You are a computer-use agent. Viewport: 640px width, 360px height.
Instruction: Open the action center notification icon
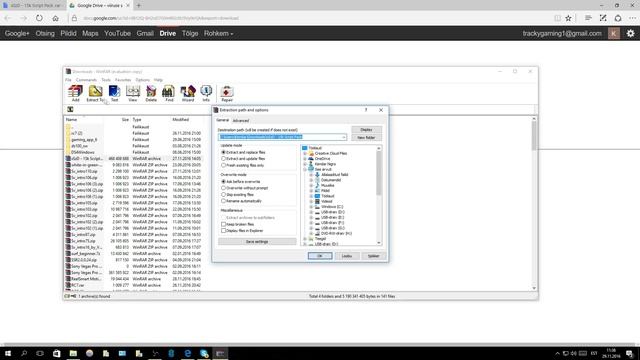630,353
